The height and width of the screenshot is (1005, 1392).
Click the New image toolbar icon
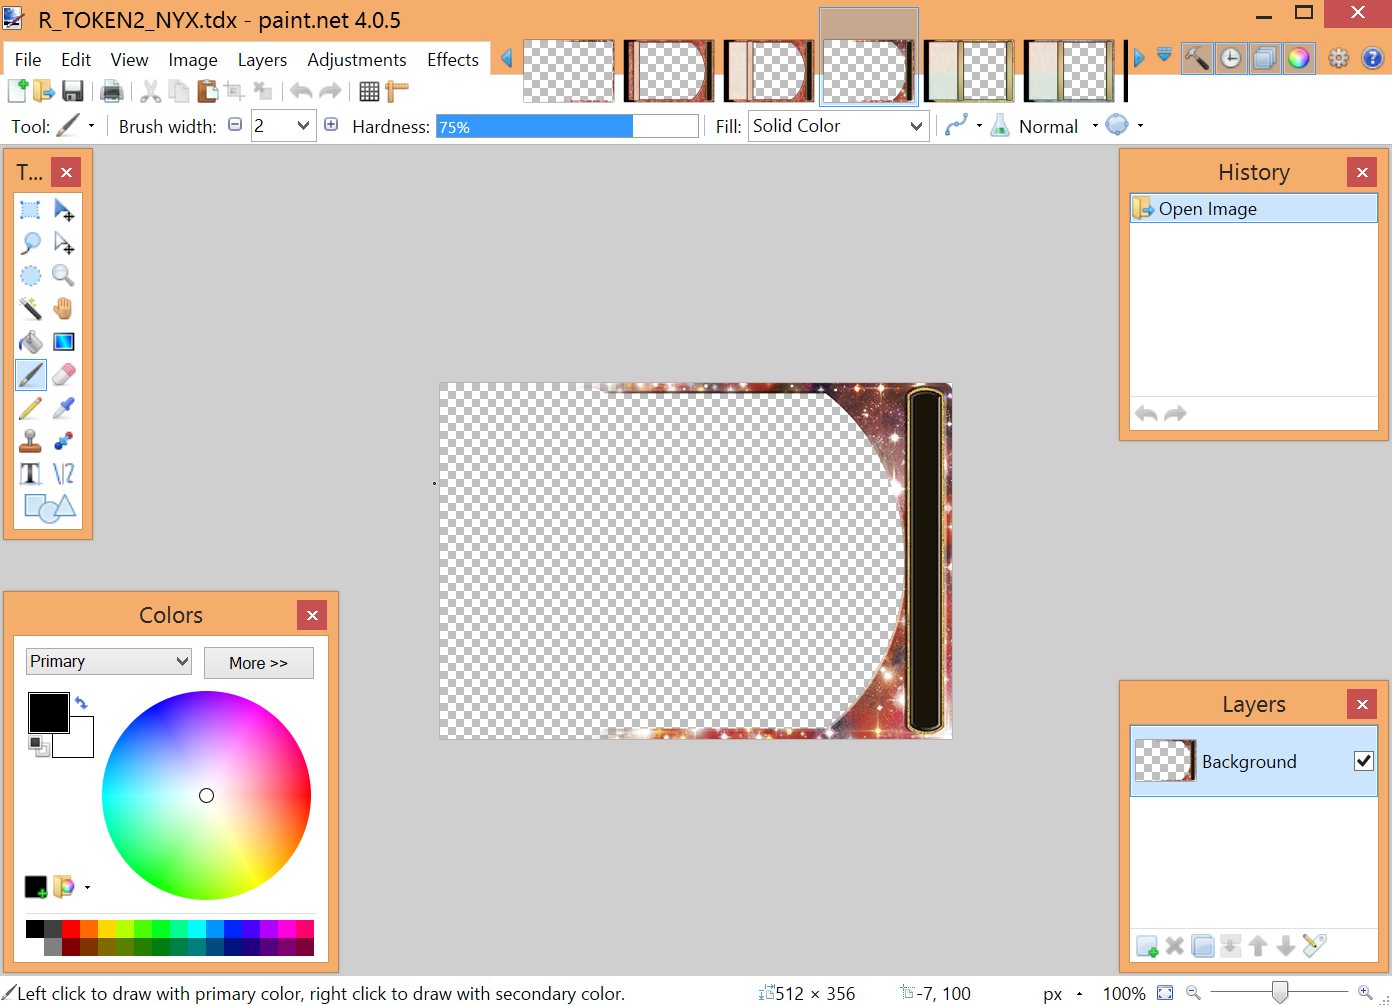pos(18,91)
